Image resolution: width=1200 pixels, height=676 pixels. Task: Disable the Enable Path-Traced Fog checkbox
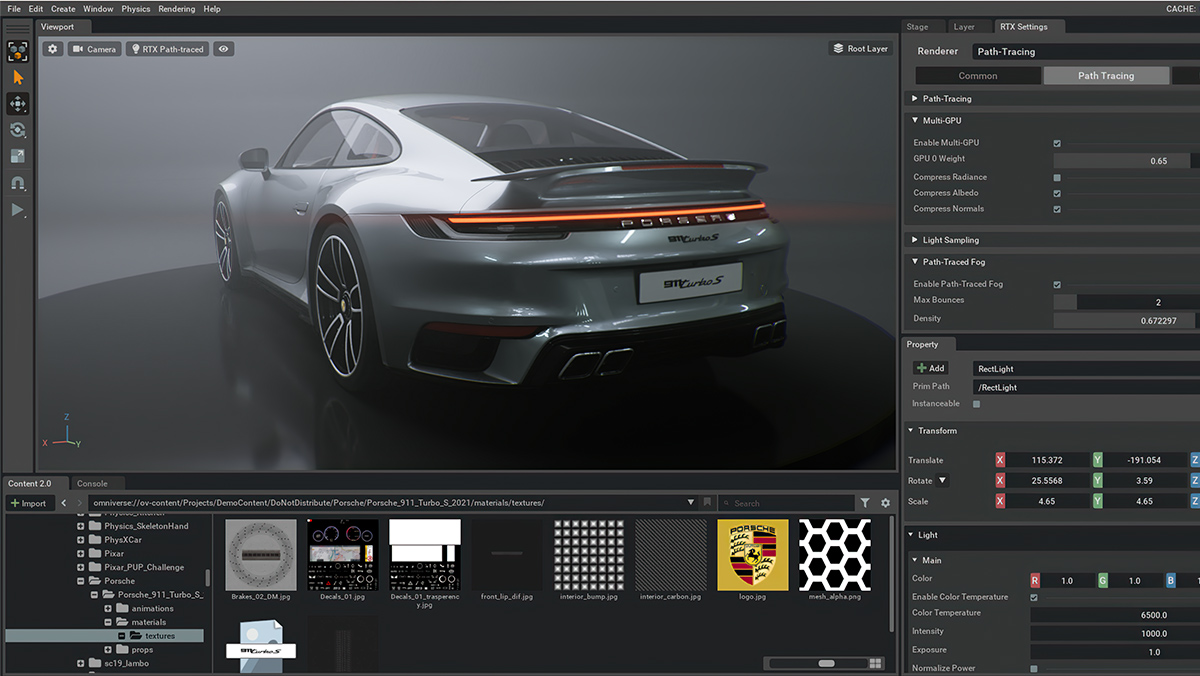1056,284
